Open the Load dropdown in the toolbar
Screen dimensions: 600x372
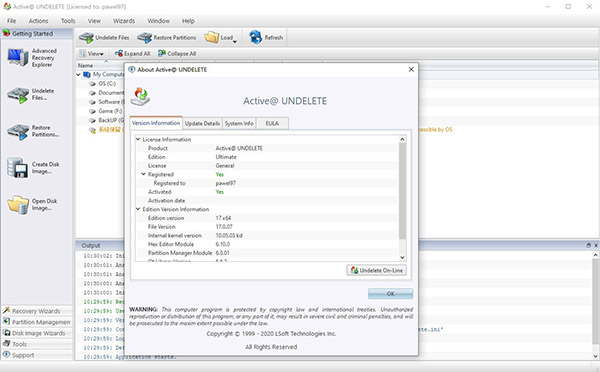tap(221, 38)
